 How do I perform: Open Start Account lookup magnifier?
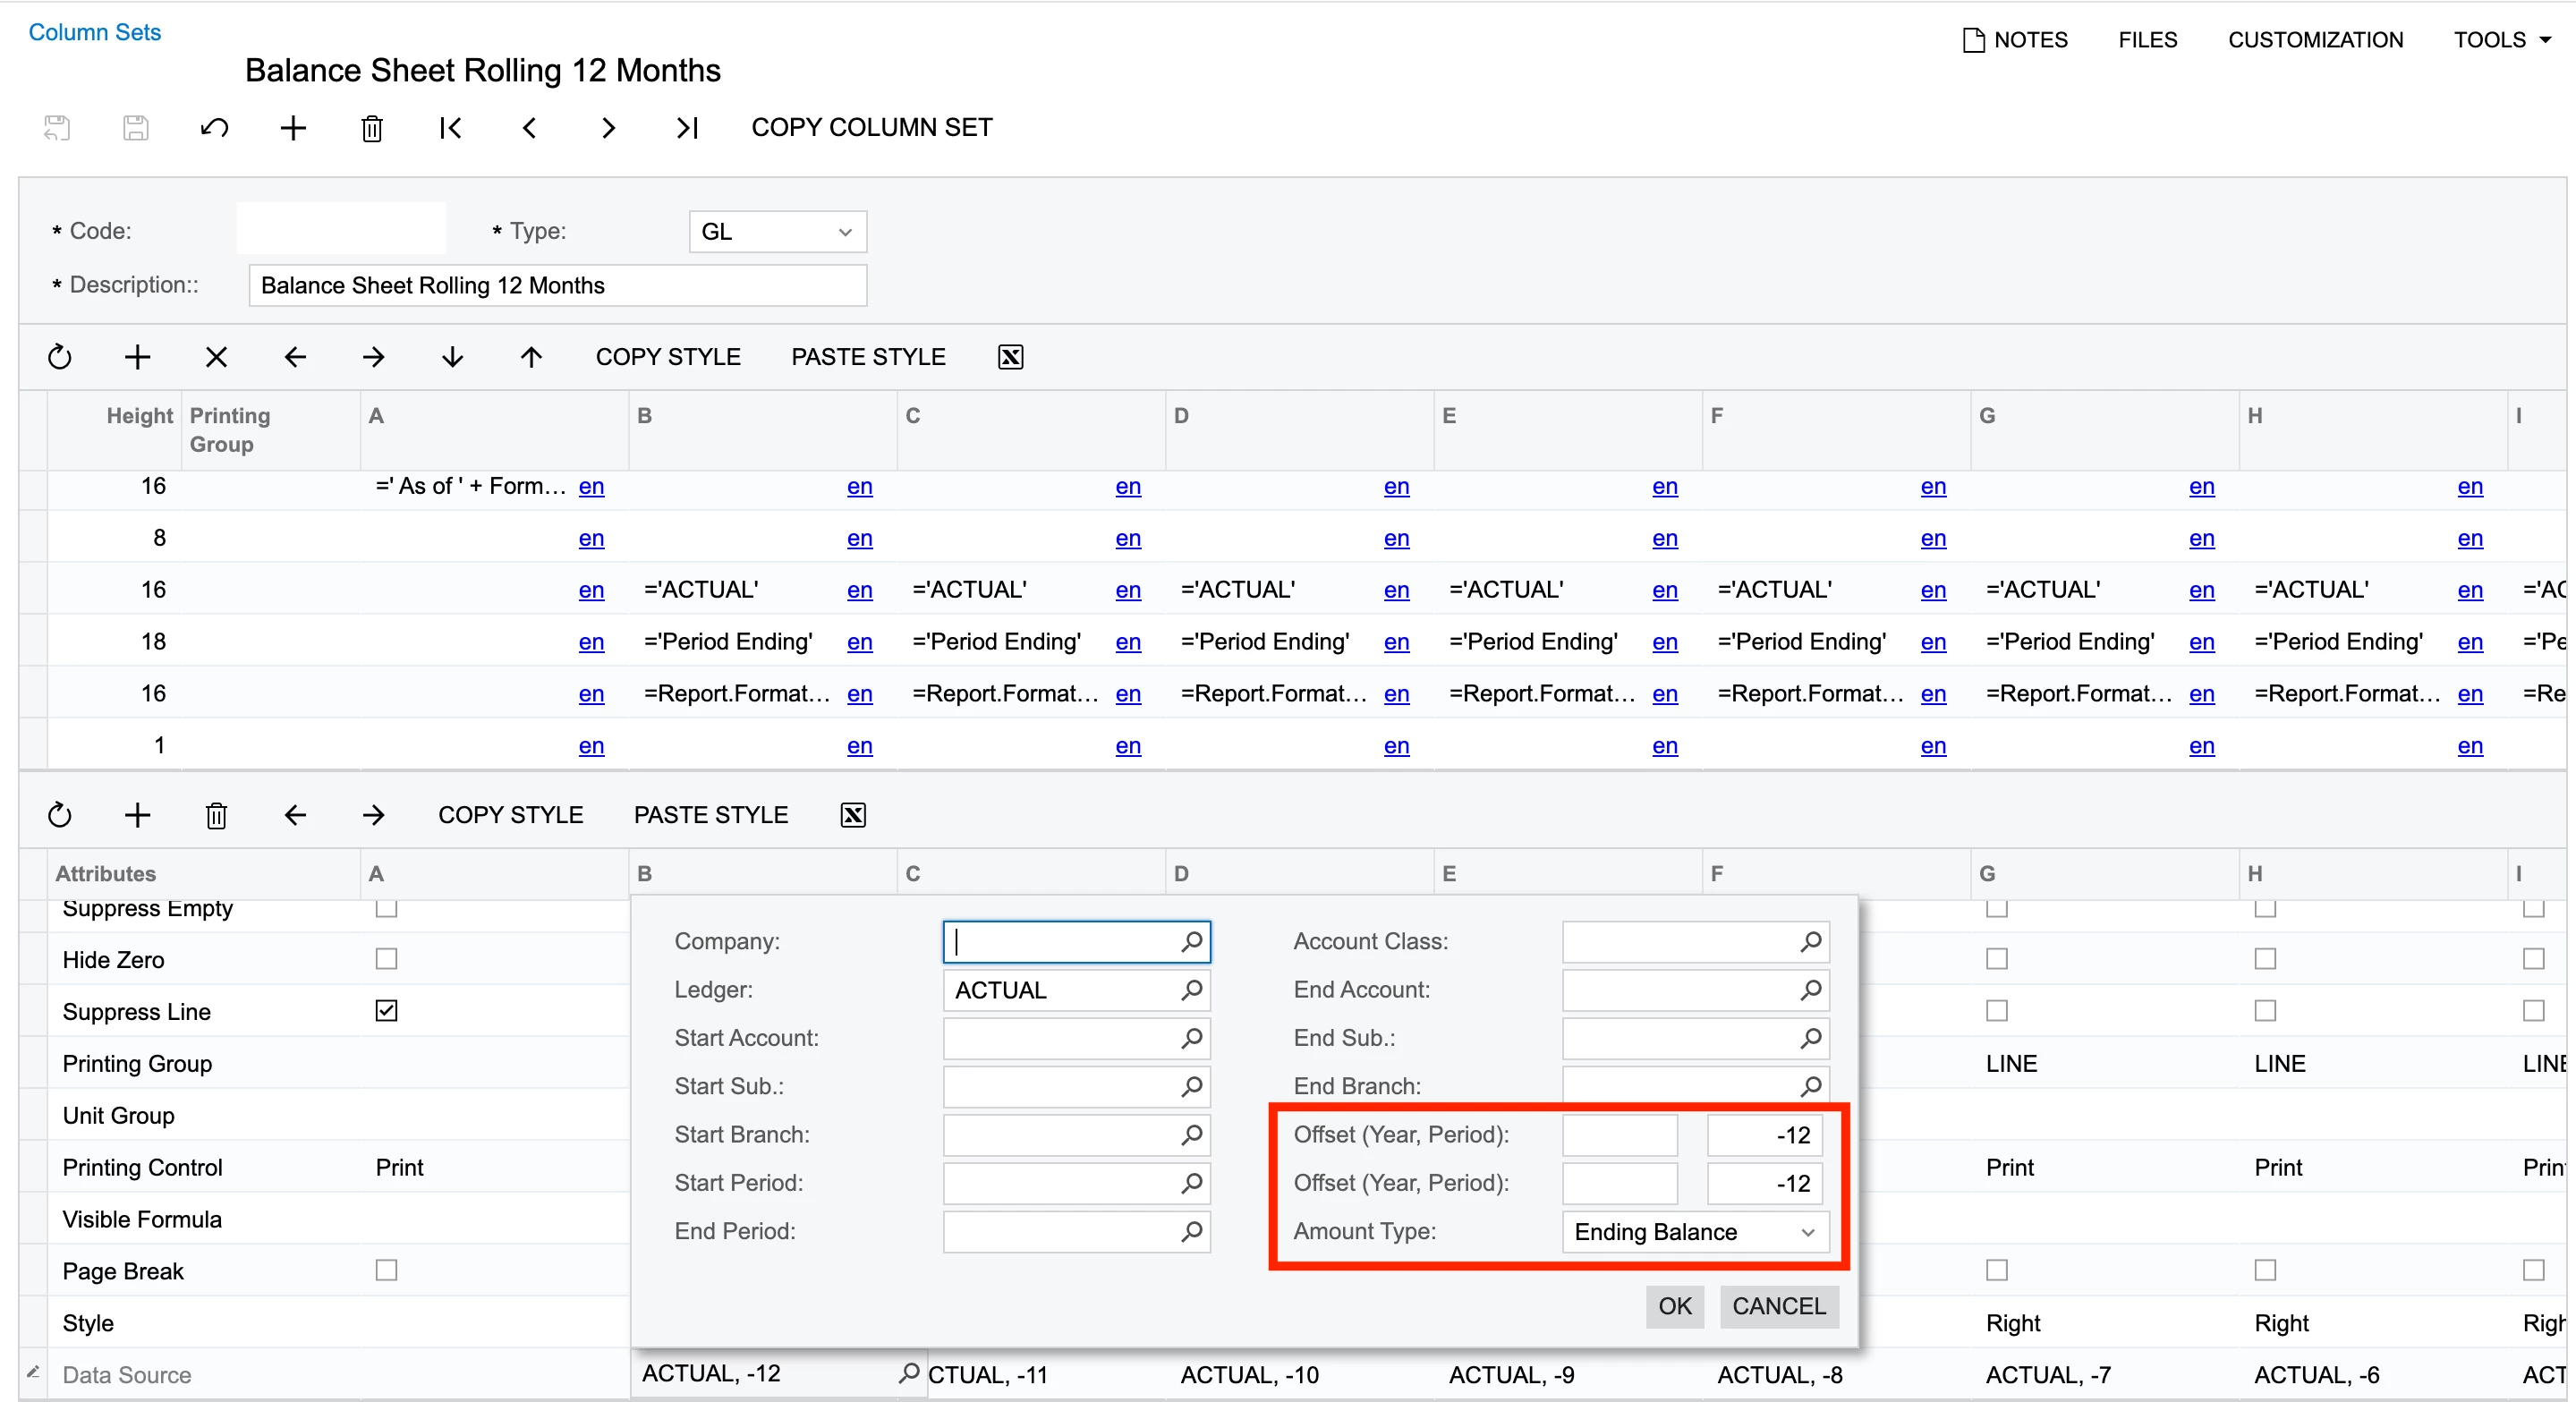(x=1191, y=1038)
